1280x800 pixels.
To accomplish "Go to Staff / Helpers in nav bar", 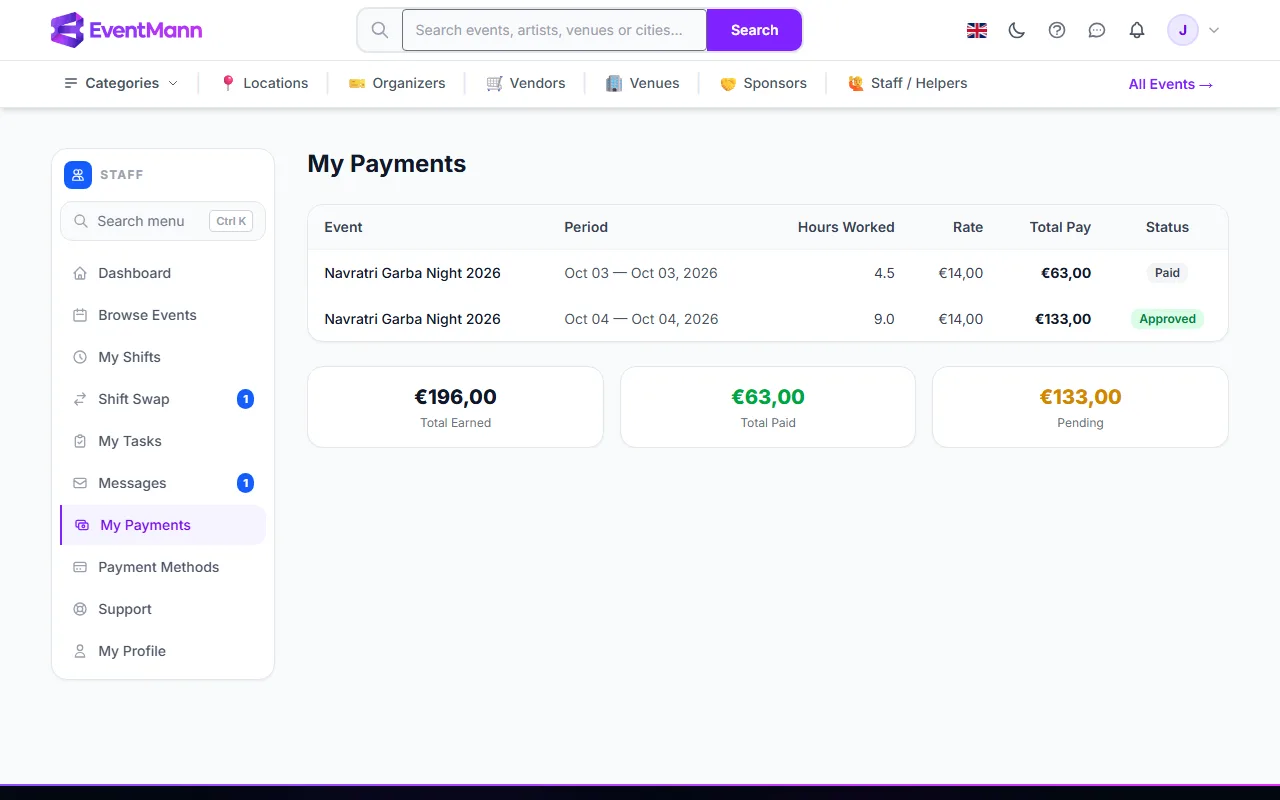I will [907, 83].
